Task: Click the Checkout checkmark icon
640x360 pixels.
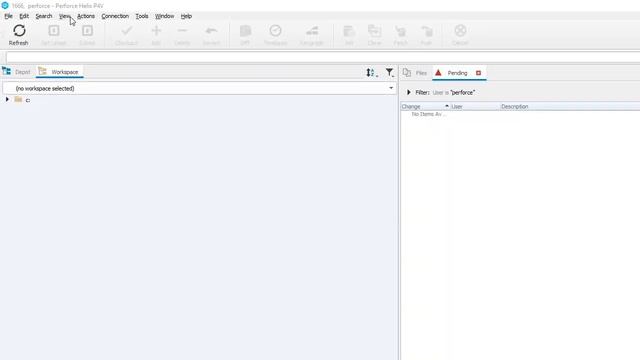Action: pyautogui.click(x=127, y=31)
